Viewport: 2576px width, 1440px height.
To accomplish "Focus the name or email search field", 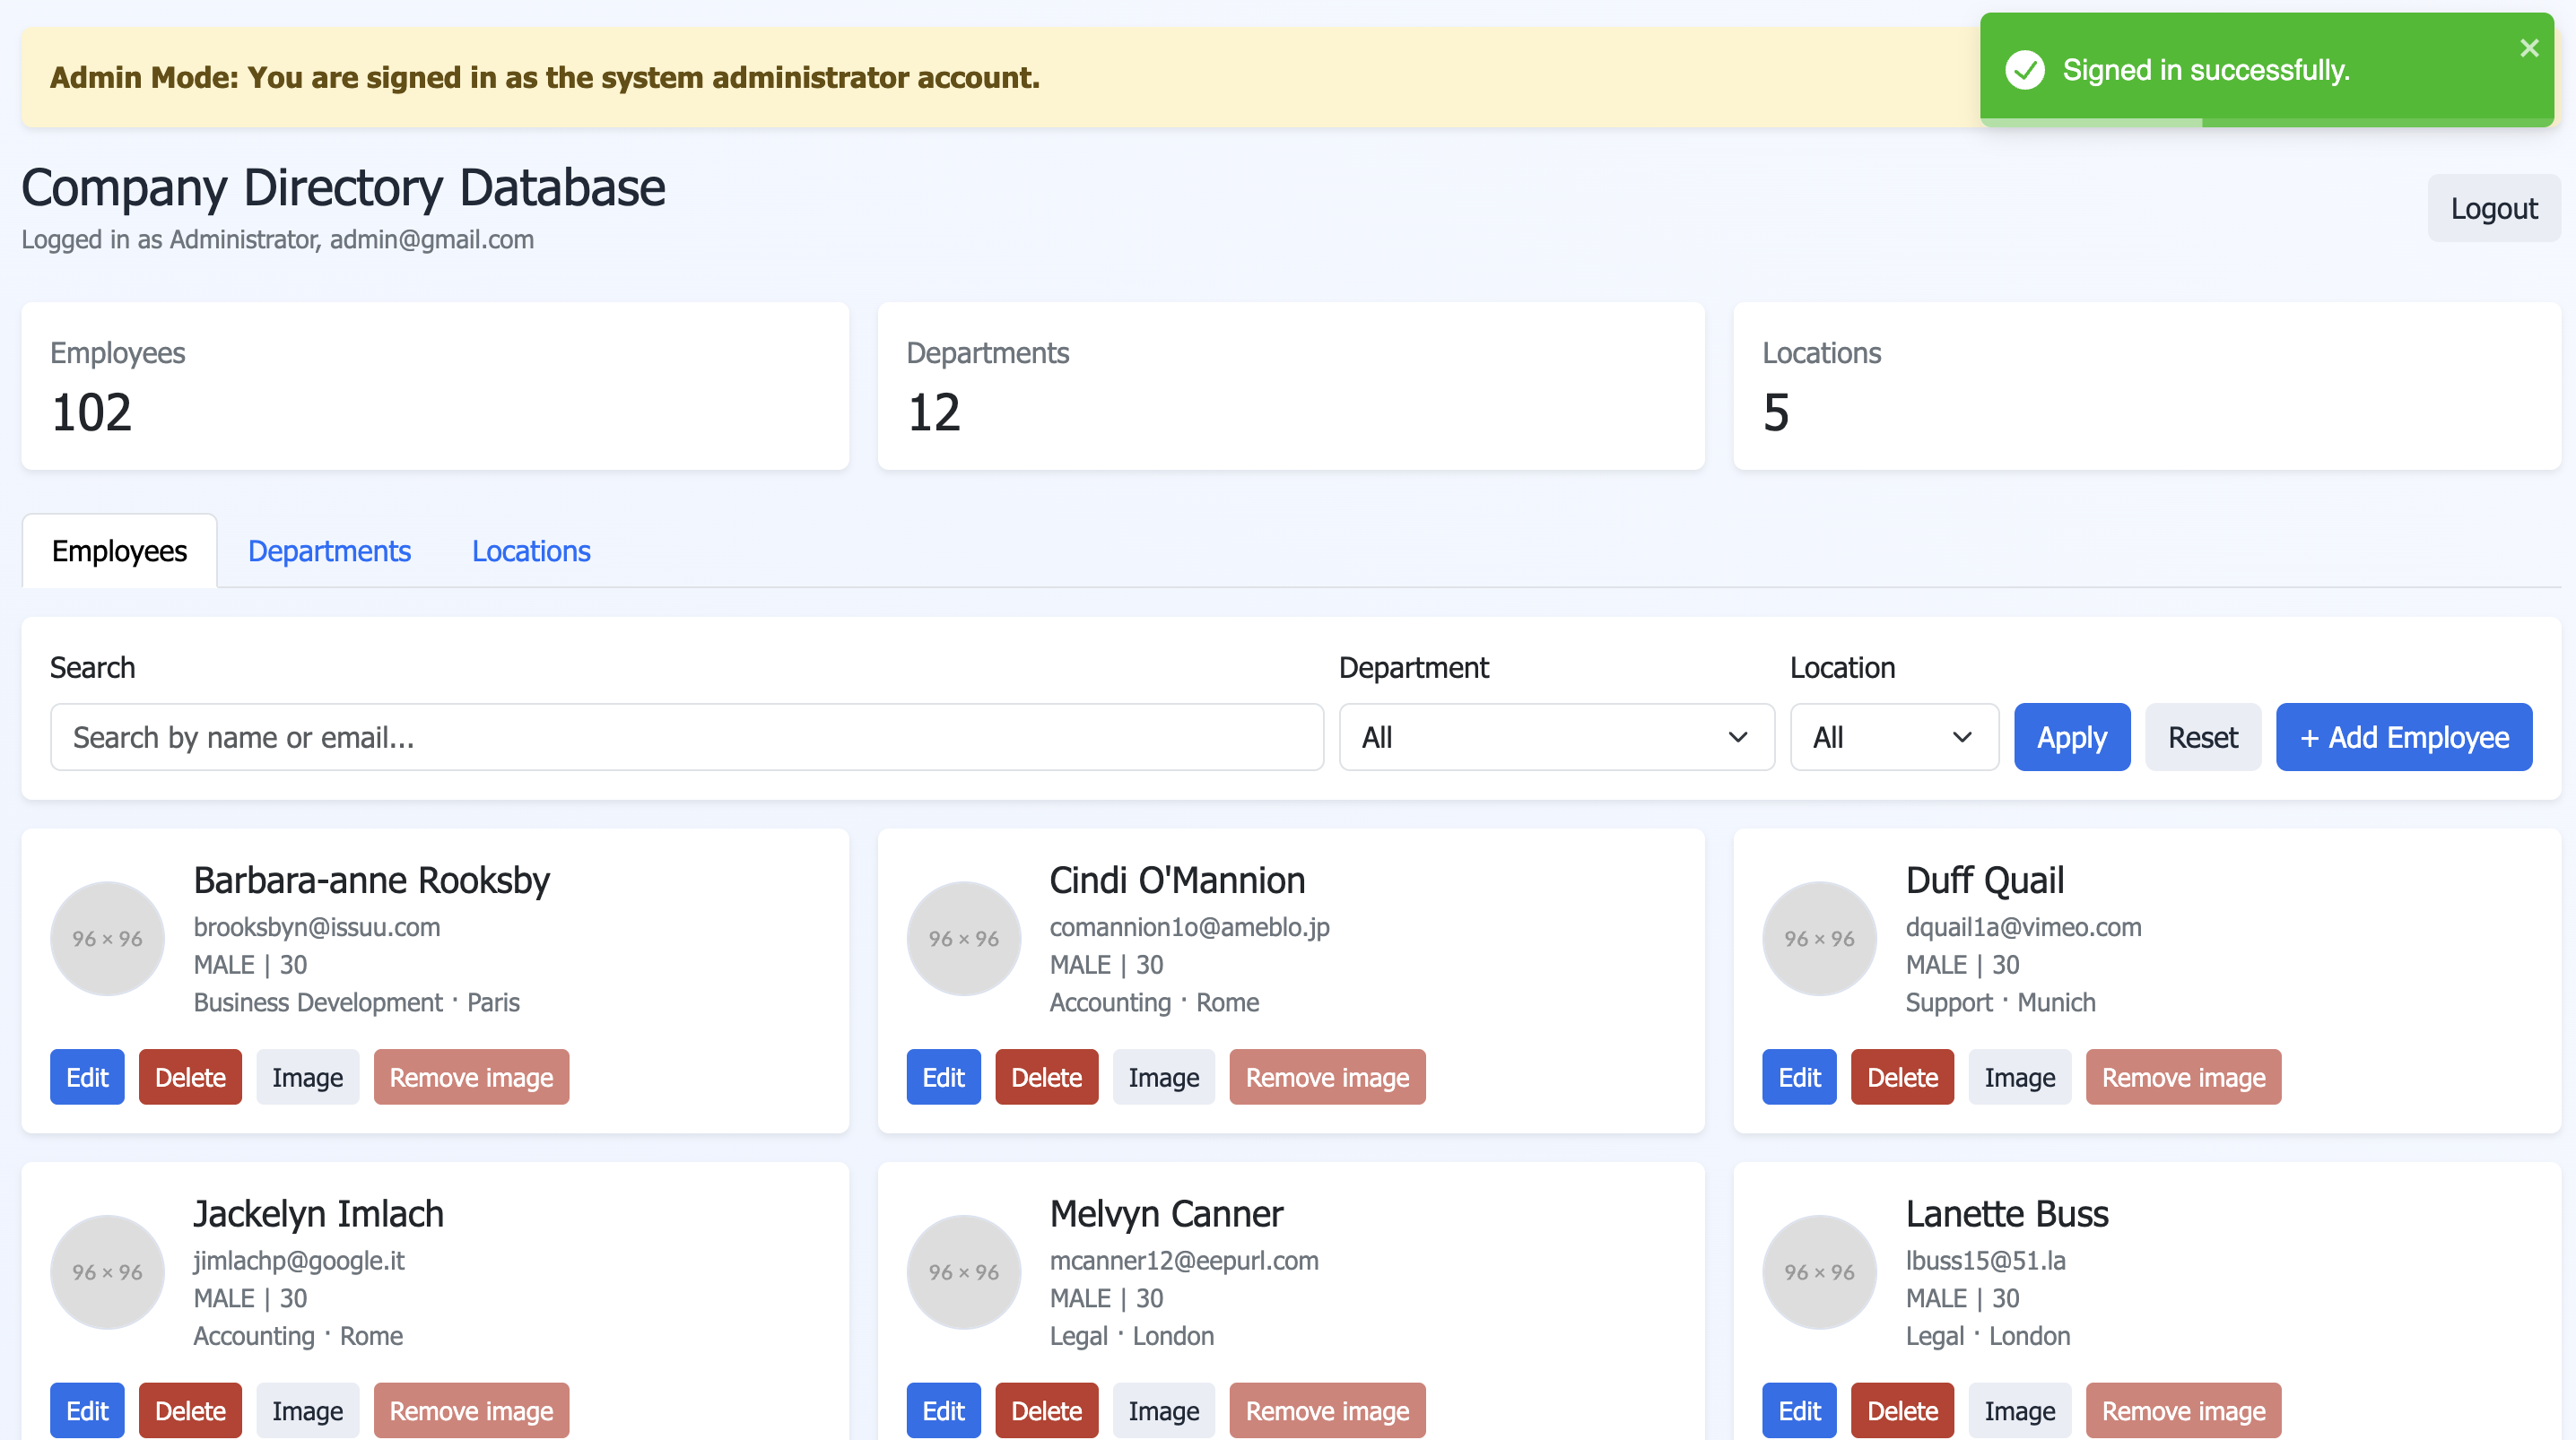I will 686,737.
